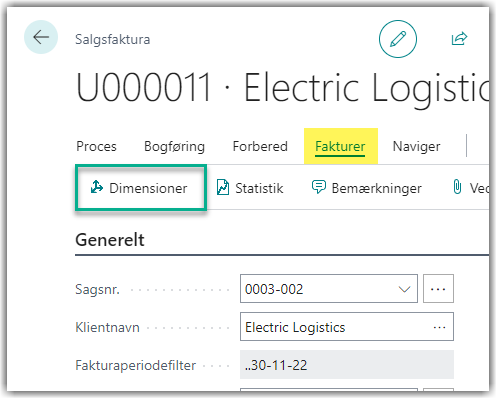This screenshot has width=497, height=399.
Task: Switch to the Forbered tab
Action: click(x=260, y=146)
